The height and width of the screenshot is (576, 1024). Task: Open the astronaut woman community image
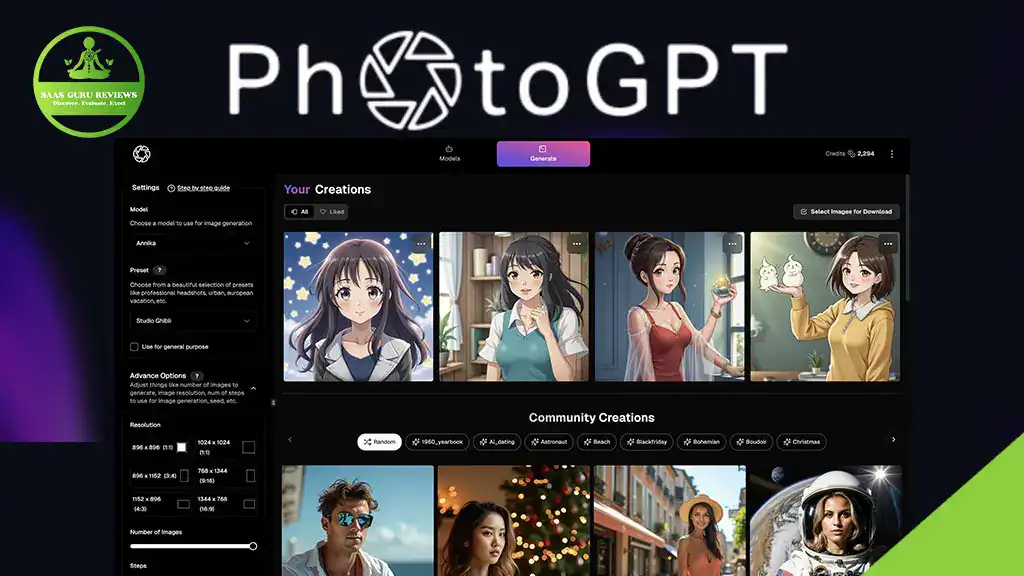point(825,520)
